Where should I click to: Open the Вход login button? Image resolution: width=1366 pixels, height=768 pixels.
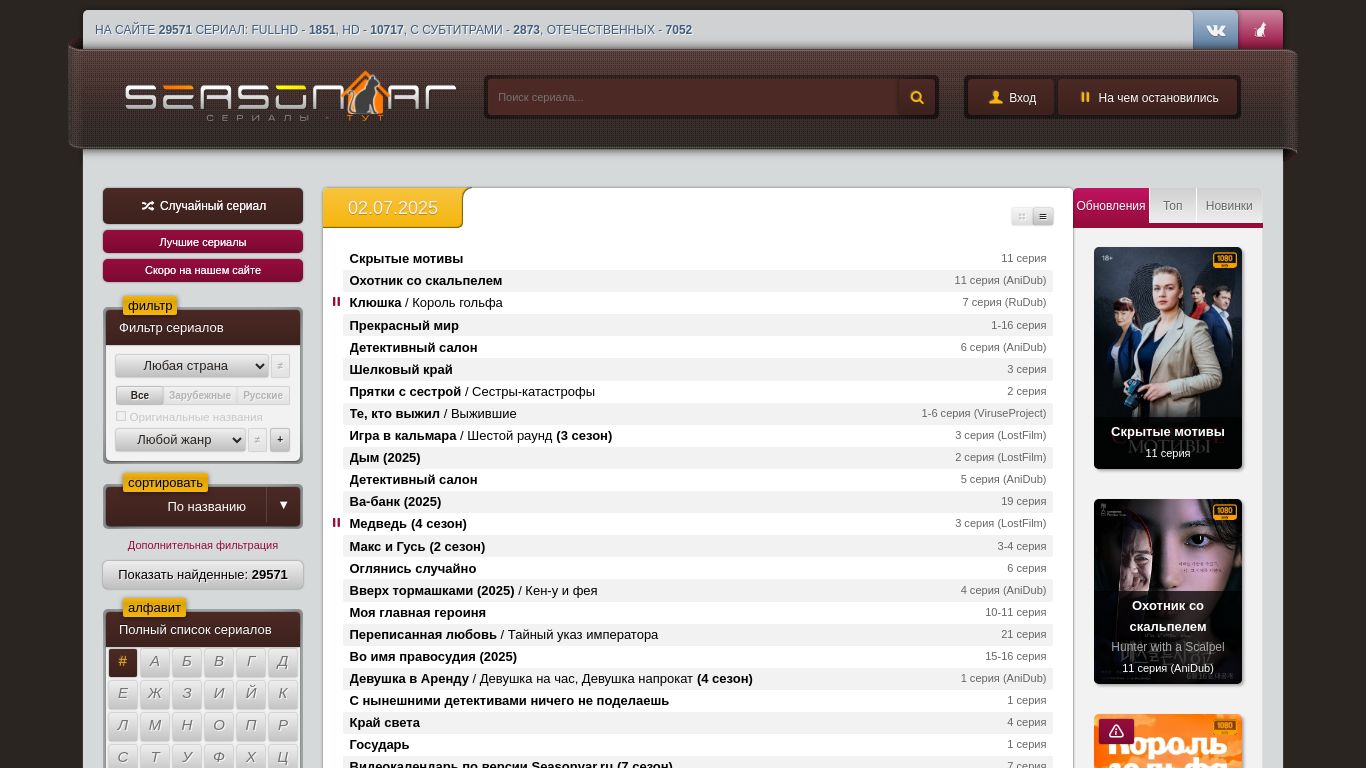coord(1011,98)
